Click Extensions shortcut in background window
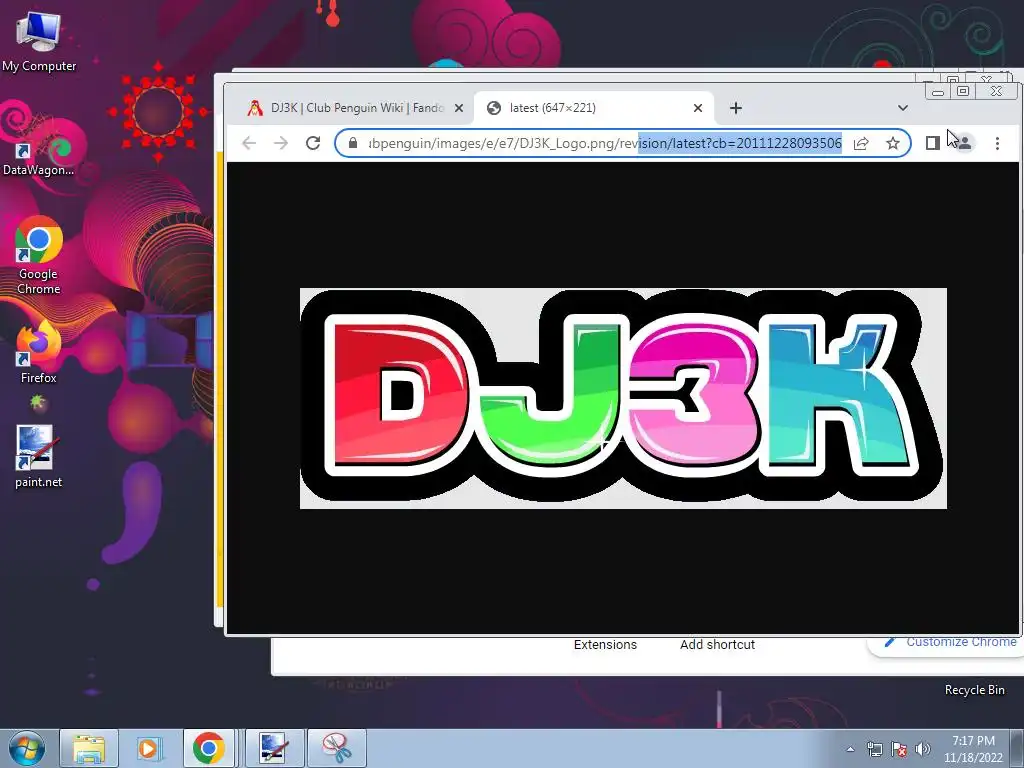The height and width of the screenshot is (768, 1024). pos(605,645)
